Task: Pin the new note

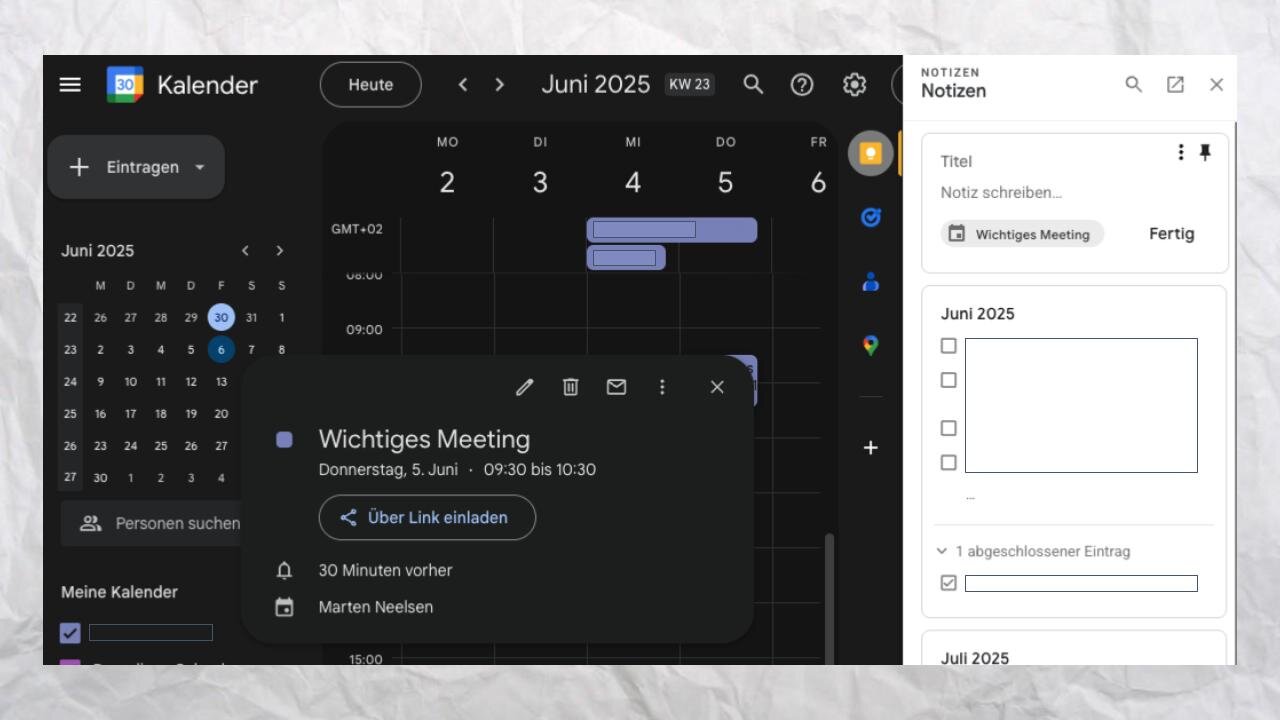Action: coord(1205,152)
